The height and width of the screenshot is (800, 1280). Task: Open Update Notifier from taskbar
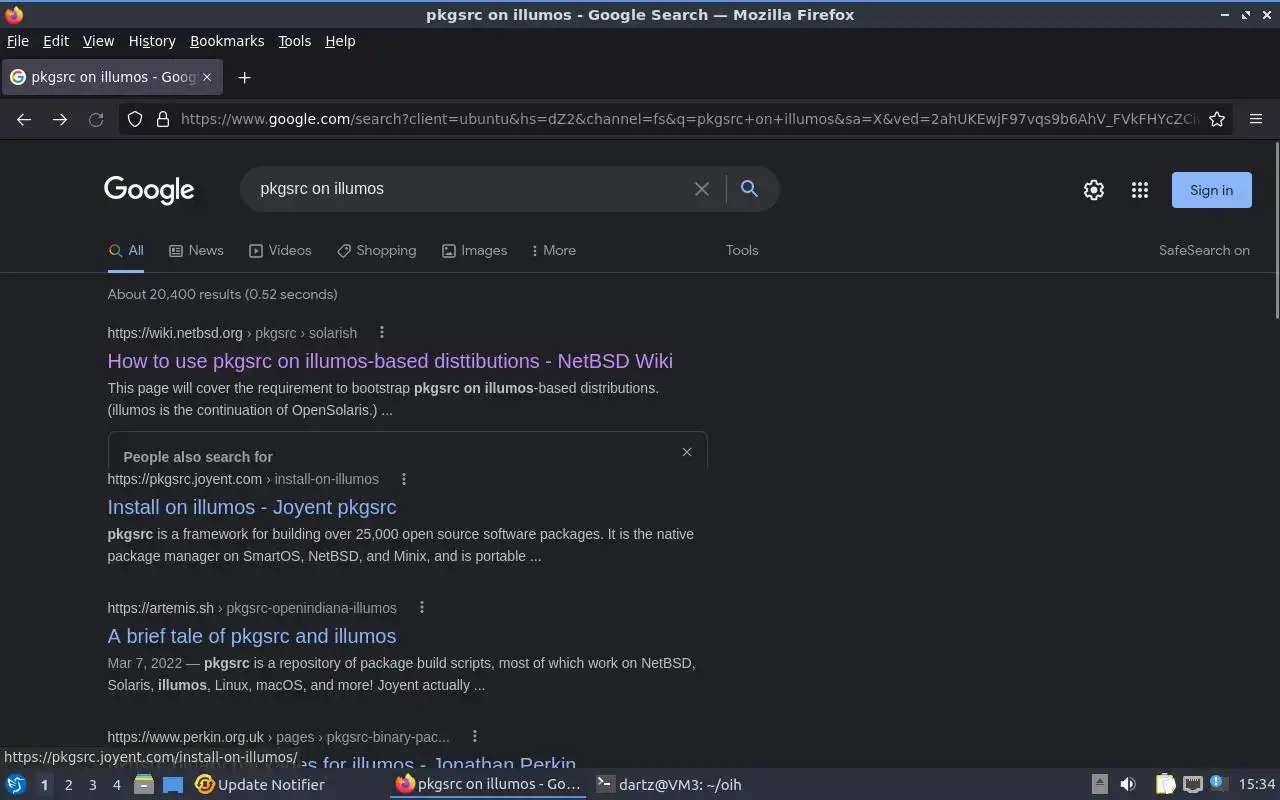click(x=260, y=784)
